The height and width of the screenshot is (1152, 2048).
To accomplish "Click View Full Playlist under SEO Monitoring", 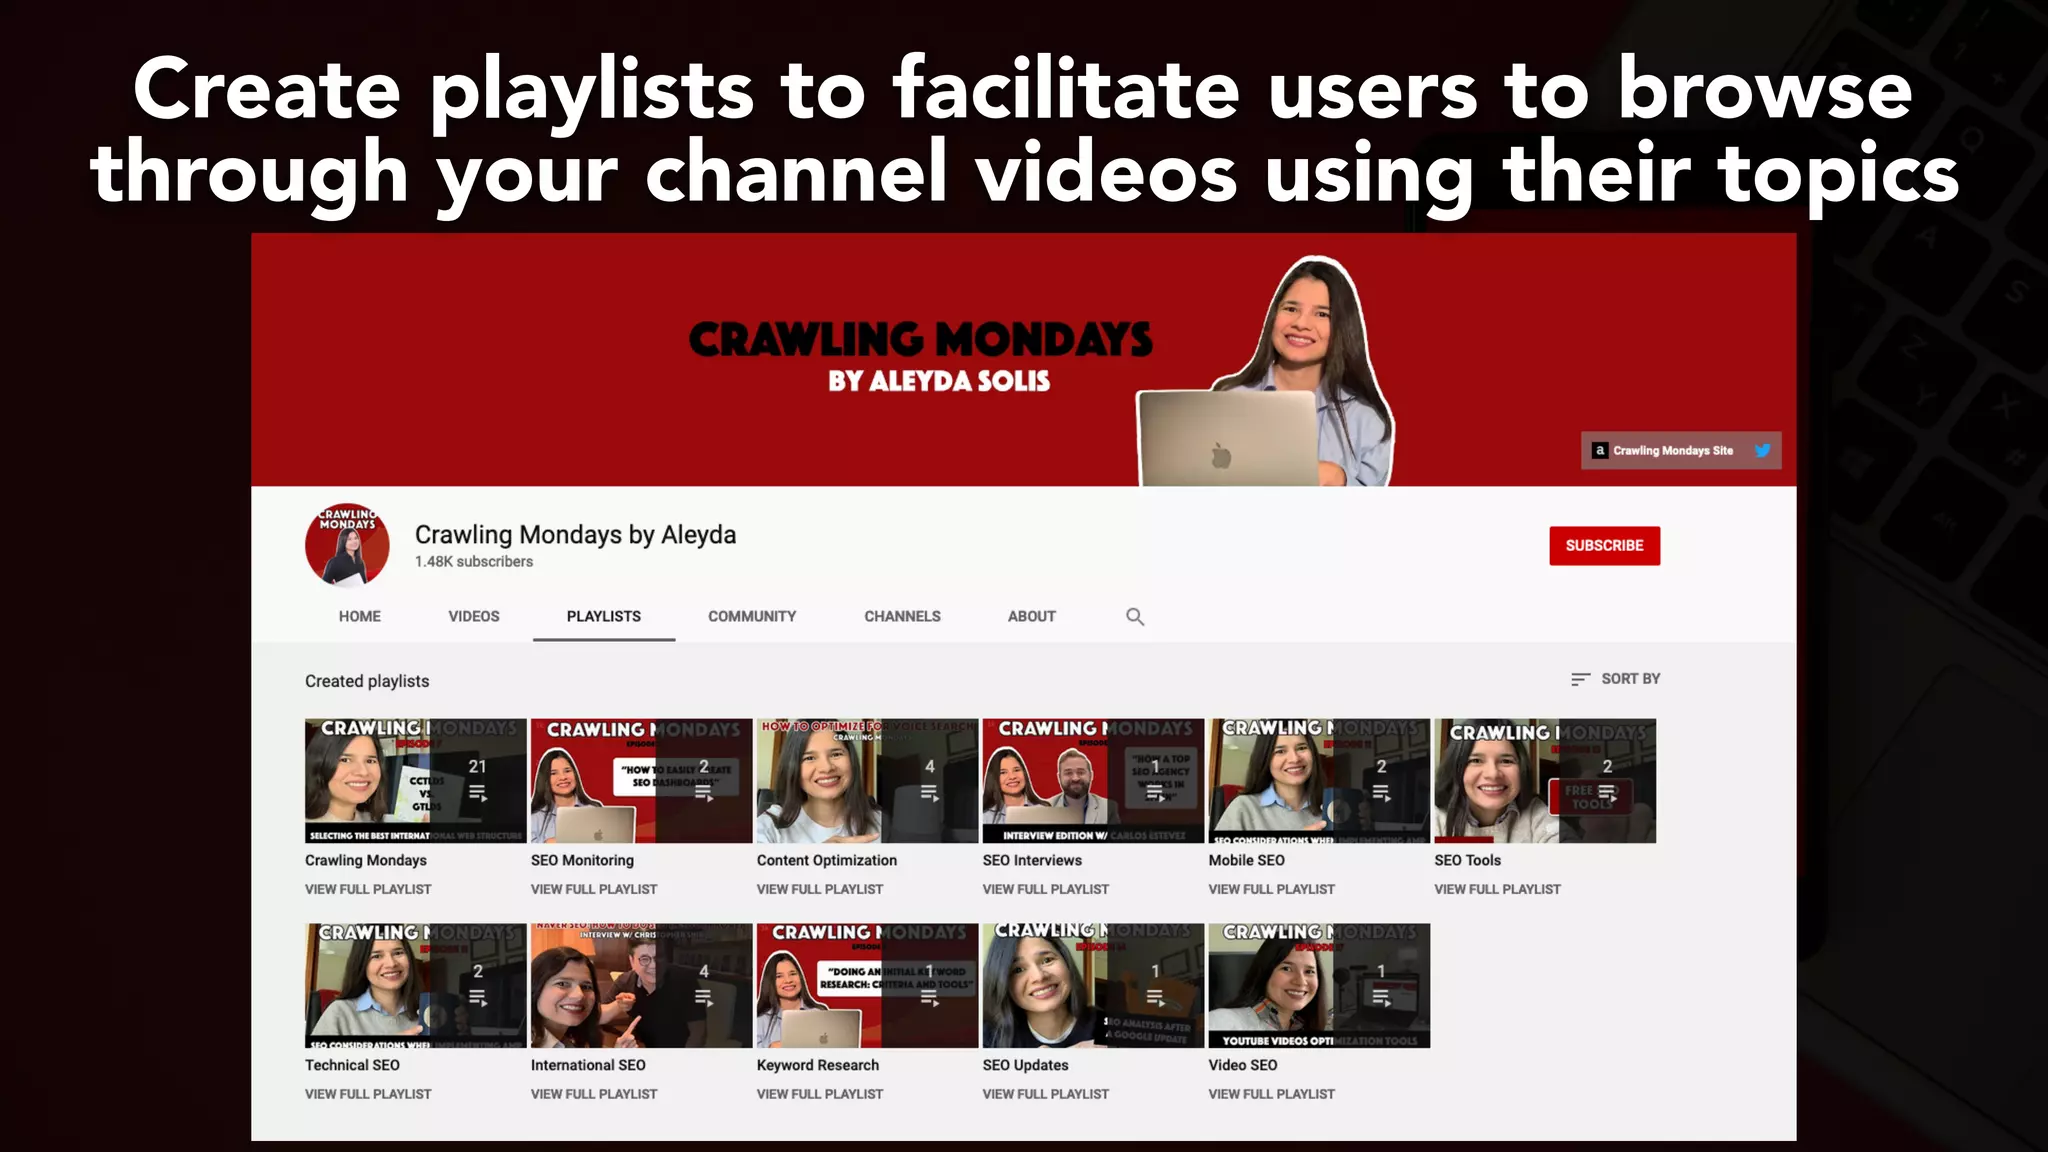I will pyautogui.click(x=594, y=889).
